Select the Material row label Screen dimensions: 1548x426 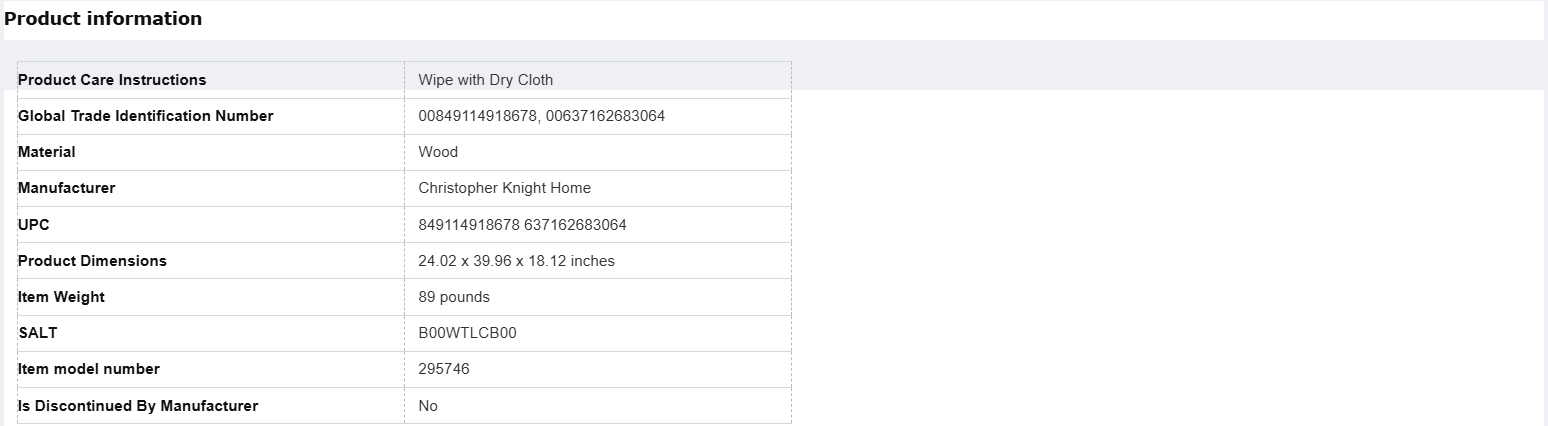tap(47, 152)
